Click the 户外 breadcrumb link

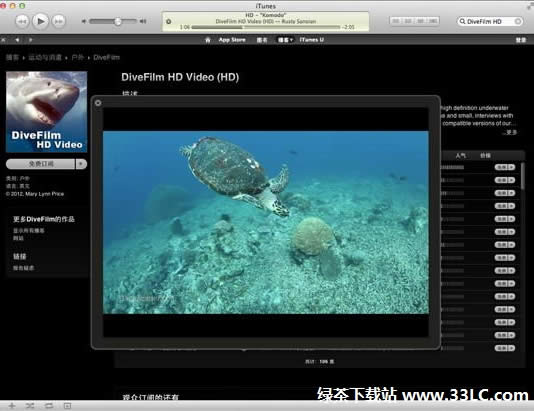(78, 57)
